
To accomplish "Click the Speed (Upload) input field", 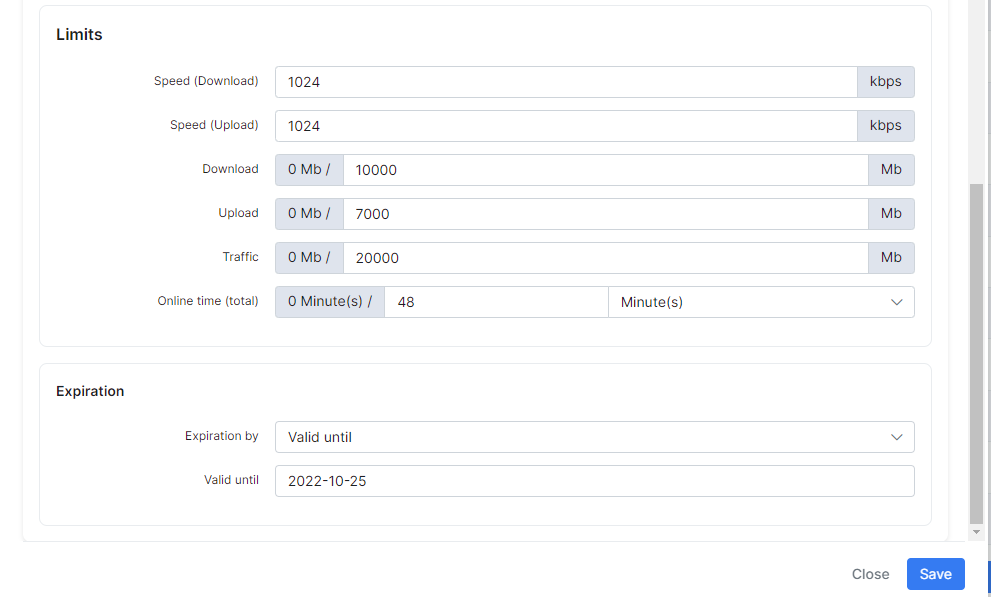I will tap(566, 126).
